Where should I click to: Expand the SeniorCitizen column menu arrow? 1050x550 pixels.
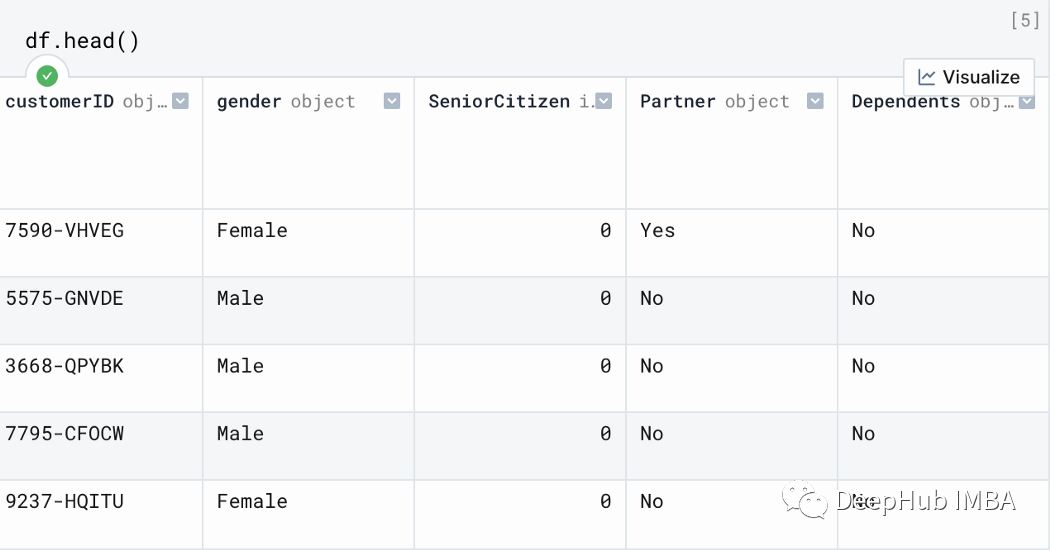tap(604, 101)
